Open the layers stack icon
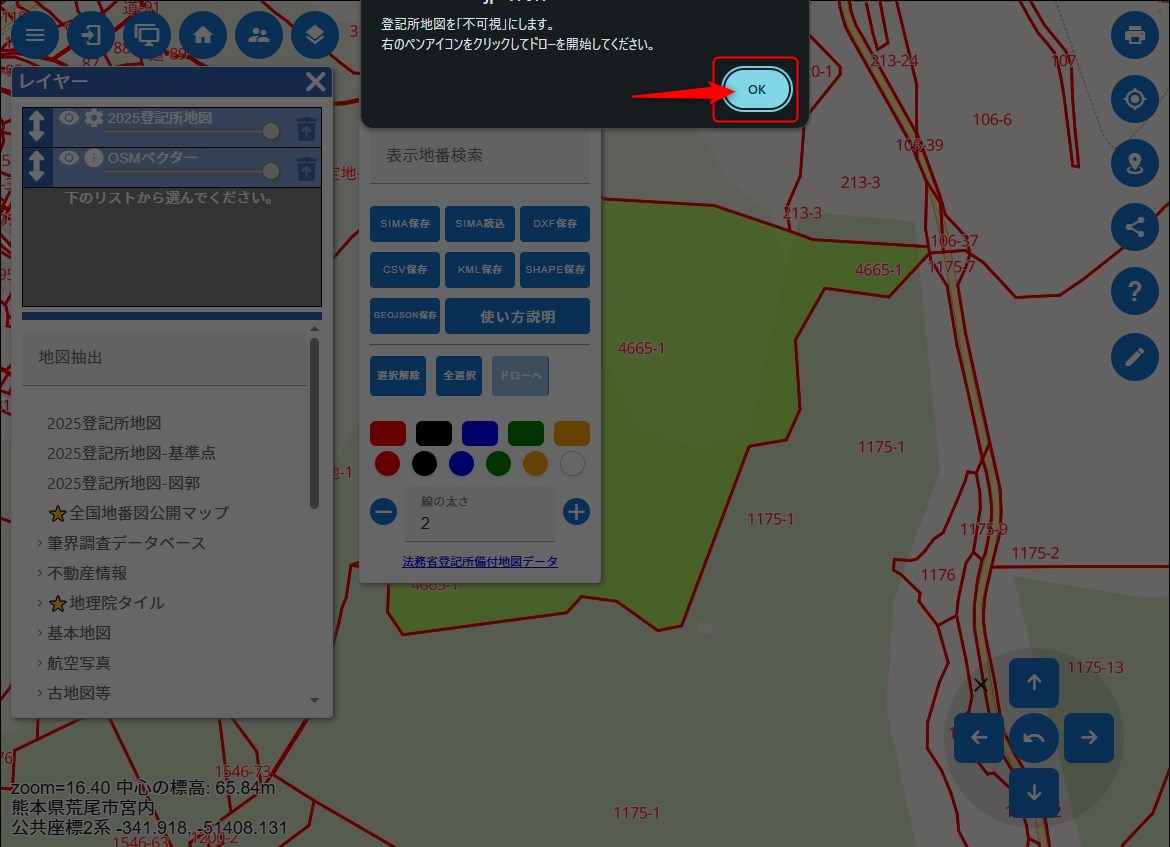 [x=315, y=36]
